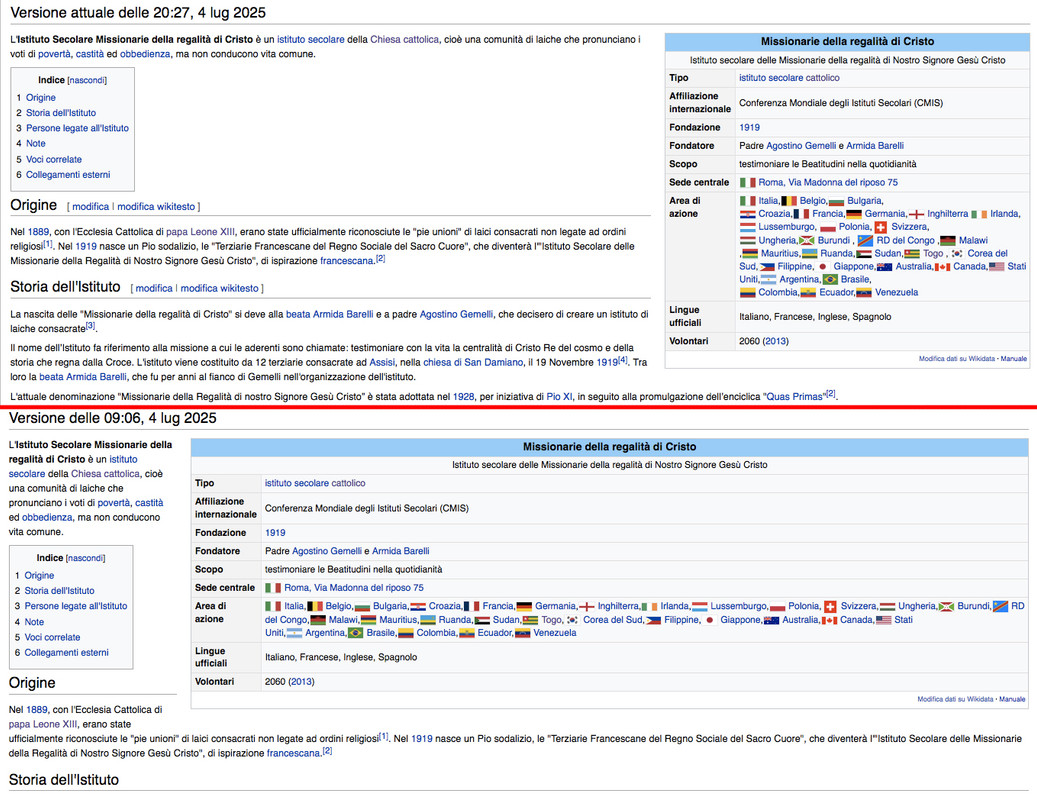Click Svizzera flag icon in current version infobox
1037x800 pixels.
[881, 227]
